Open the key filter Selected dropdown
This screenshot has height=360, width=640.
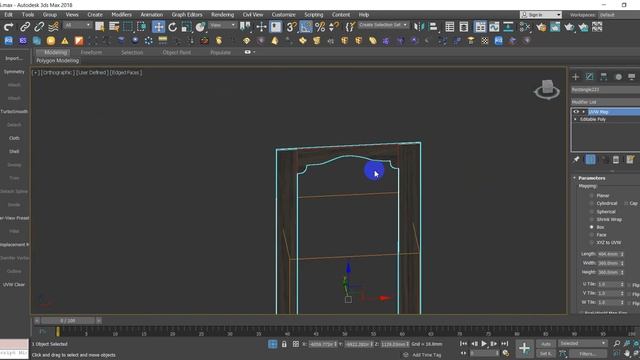click(x=582, y=343)
